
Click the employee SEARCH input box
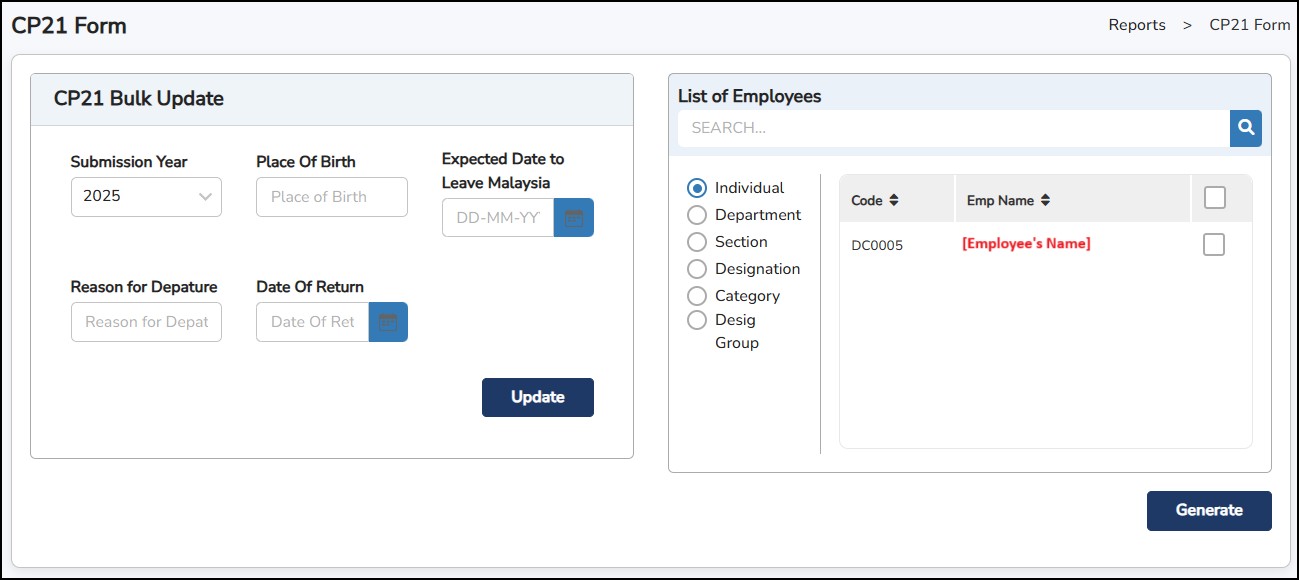(953, 128)
